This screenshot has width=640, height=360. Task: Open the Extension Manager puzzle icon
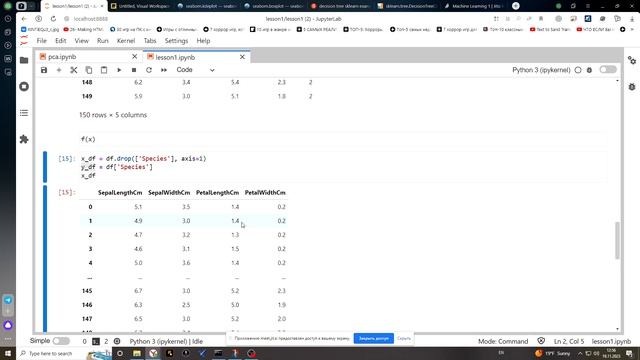[24, 139]
